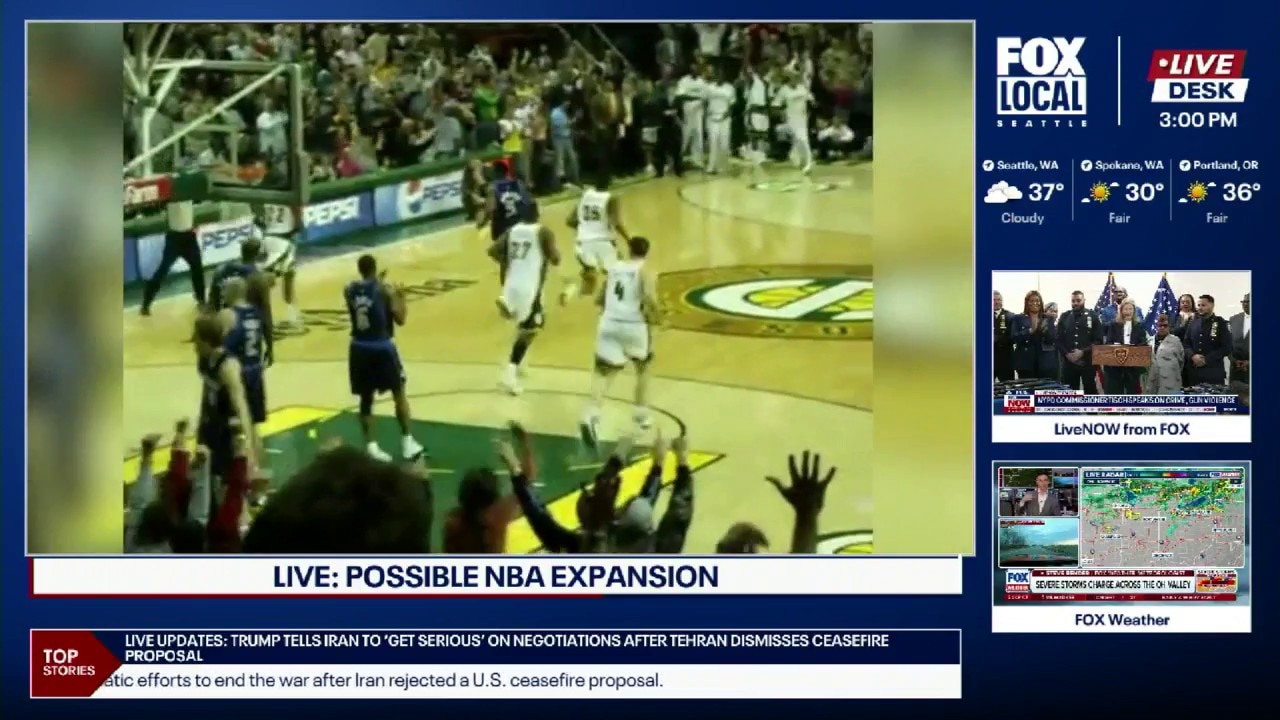Click the Trump Iran live updates headline

click(506, 647)
